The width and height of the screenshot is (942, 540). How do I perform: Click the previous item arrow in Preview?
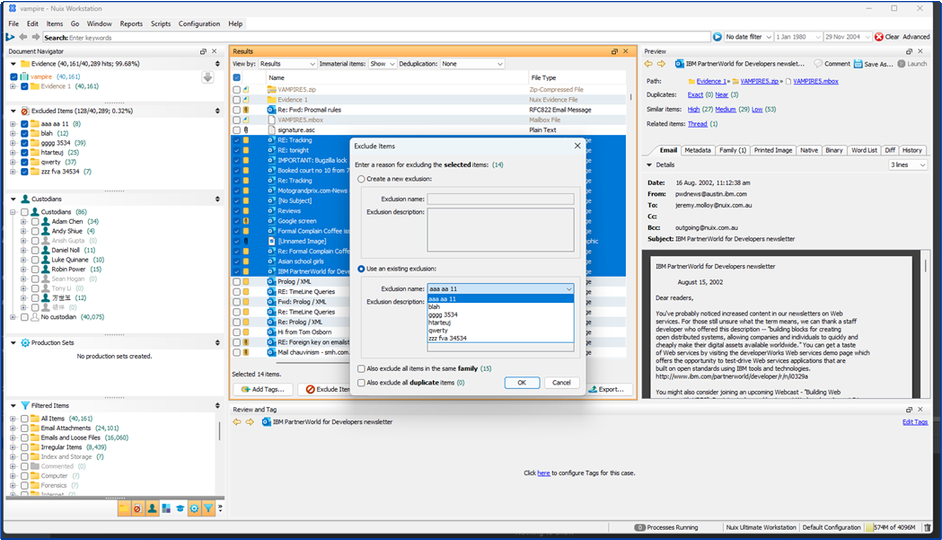(648, 64)
